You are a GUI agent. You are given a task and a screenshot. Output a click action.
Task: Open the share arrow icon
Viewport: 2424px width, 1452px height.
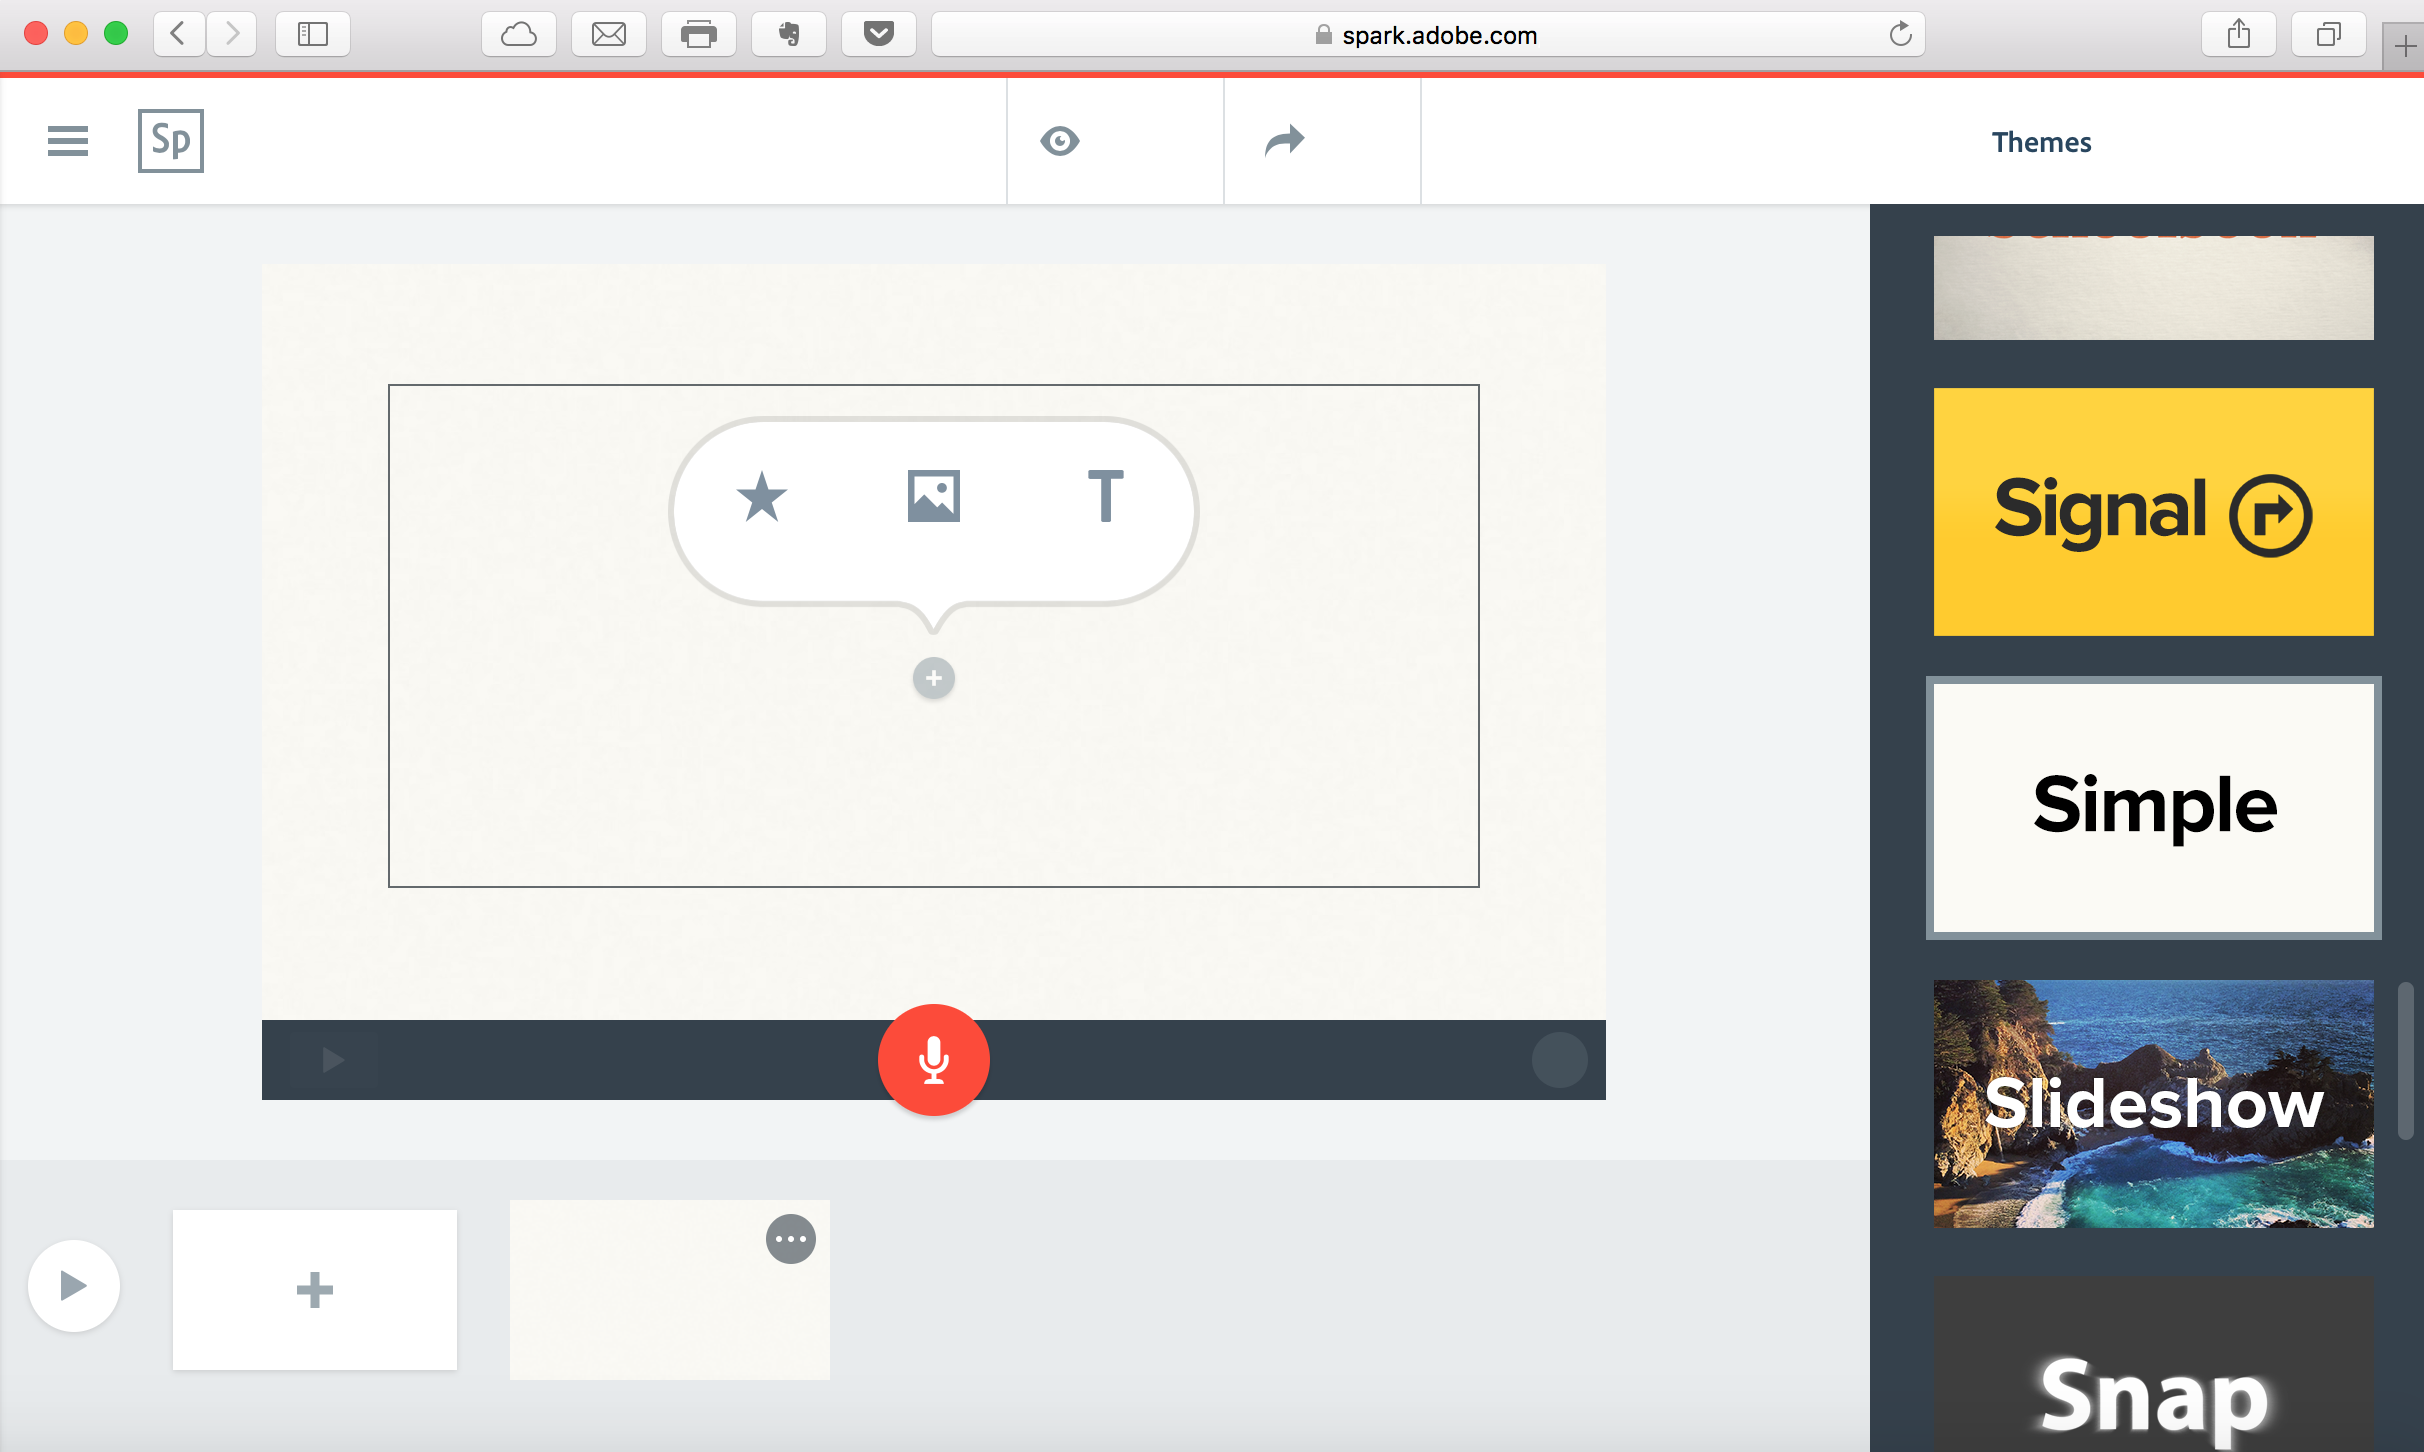1284,141
